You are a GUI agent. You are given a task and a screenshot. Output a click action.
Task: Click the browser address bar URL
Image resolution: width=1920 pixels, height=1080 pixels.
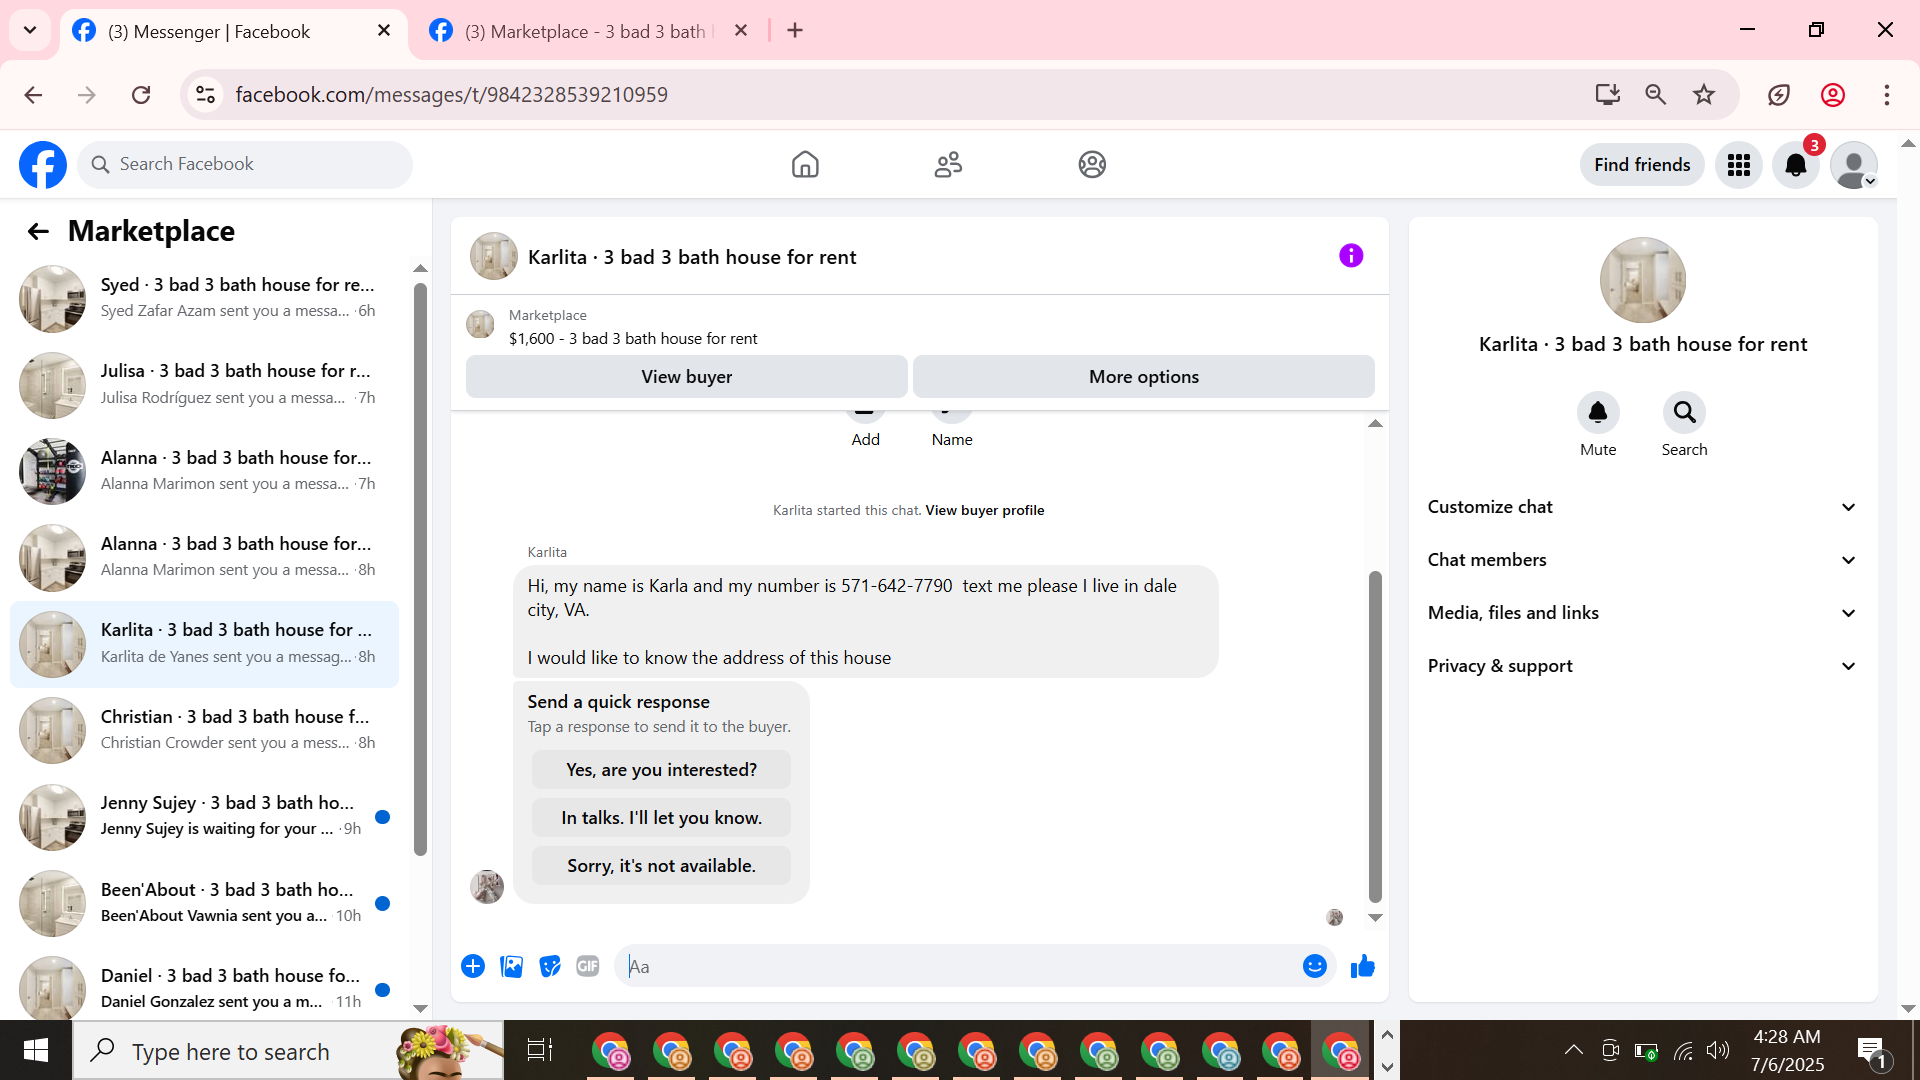(x=452, y=95)
